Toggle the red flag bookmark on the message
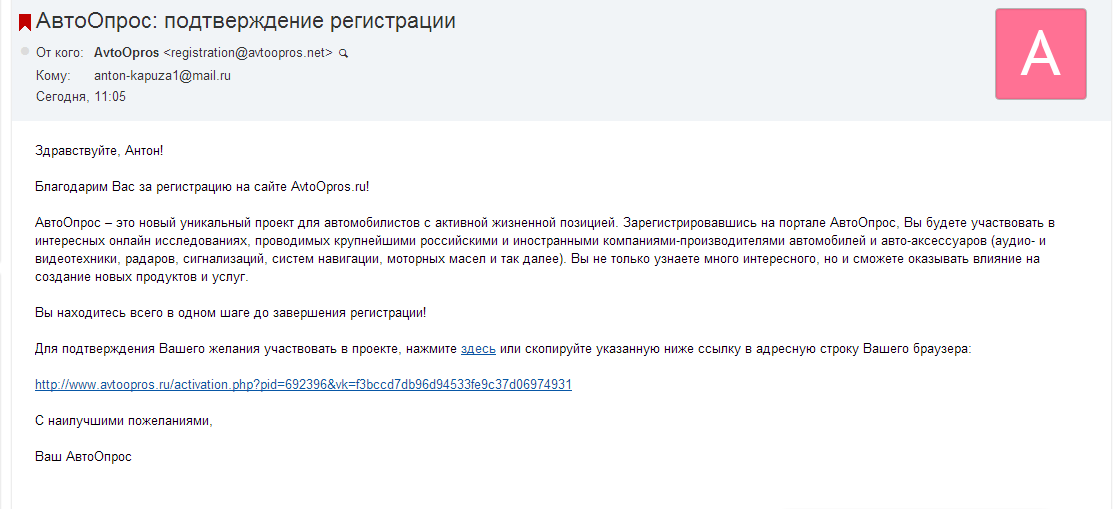 point(25,22)
